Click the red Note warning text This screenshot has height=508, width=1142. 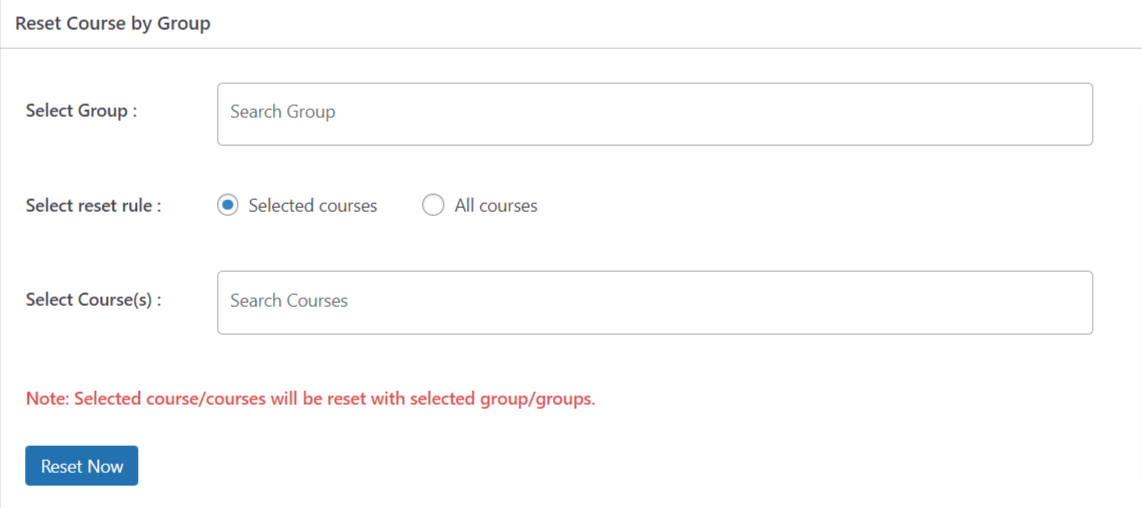(x=310, y=399)
